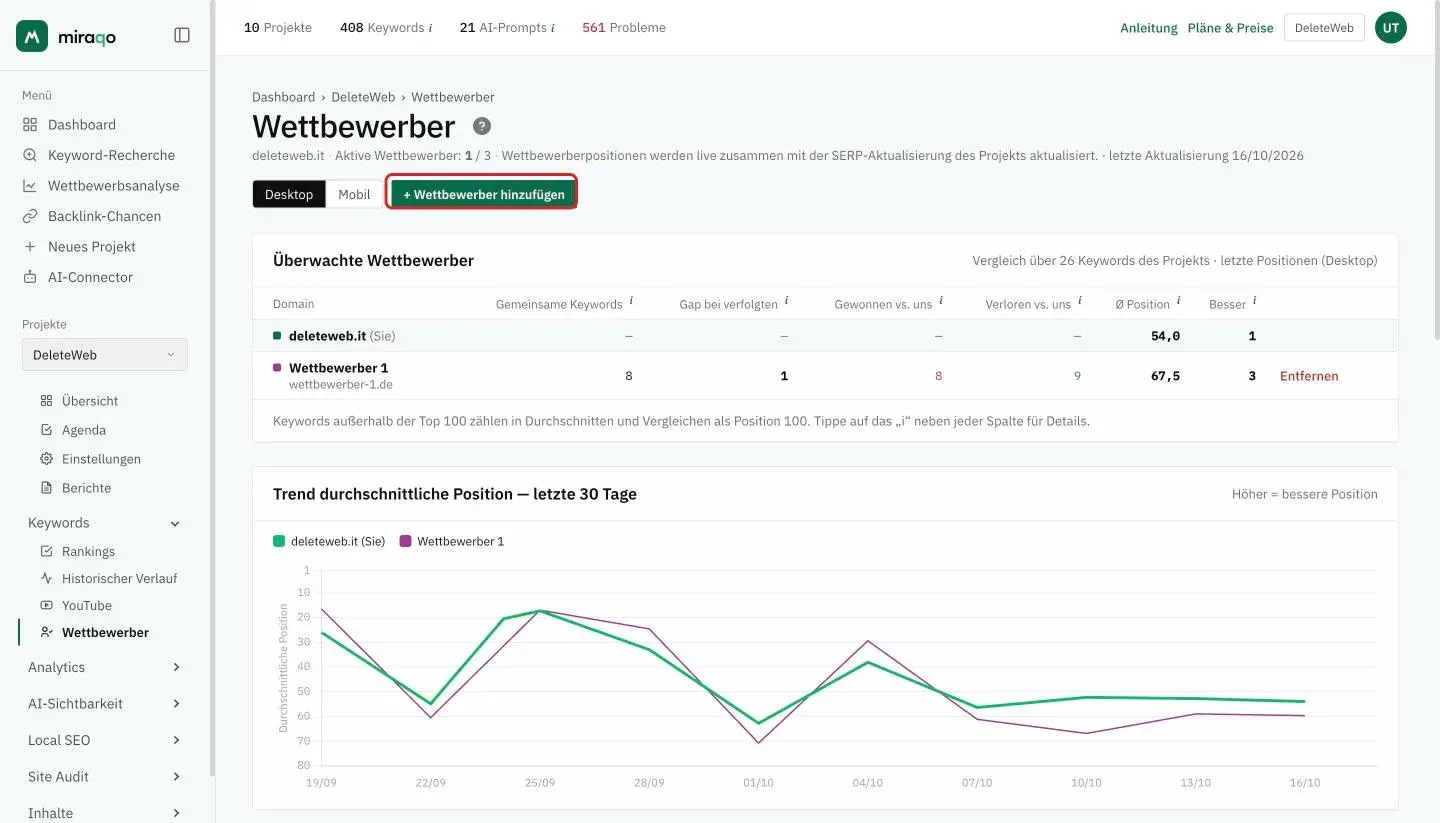Switch view to Mobil
The height and width of the screenshot is (823, 1440).
pyautogui.click(x=354, y=194)
